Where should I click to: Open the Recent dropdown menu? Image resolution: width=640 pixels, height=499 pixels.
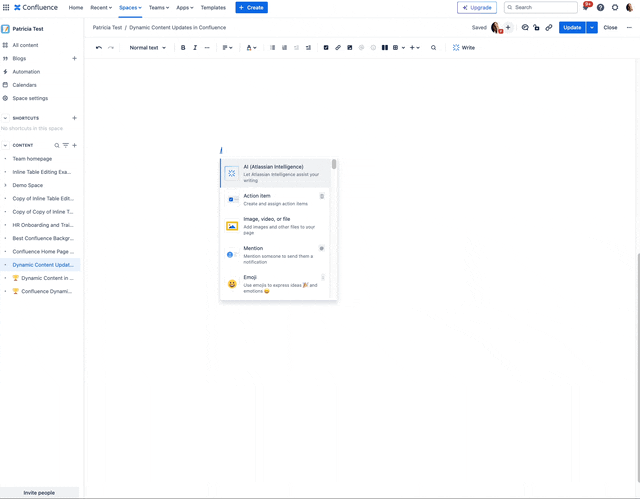[101, 7]
